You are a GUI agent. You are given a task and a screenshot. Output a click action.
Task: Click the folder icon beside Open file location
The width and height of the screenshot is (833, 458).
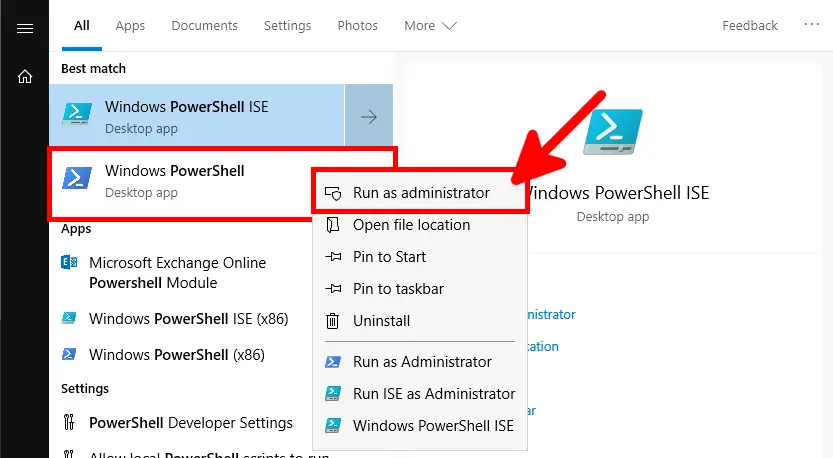click(x=333, y=225)
